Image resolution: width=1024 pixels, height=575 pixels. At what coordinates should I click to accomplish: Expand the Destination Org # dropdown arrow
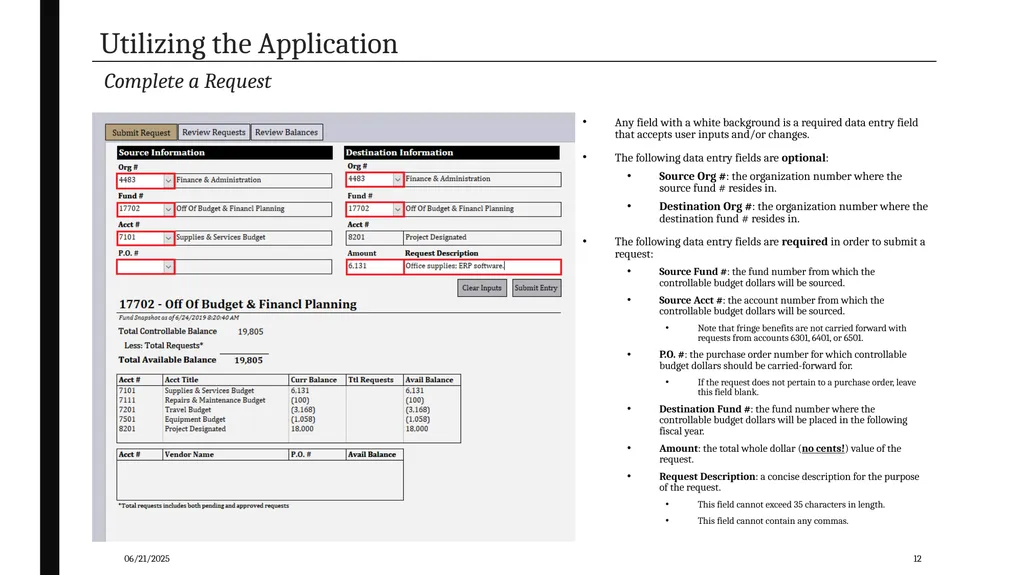[x=397, y=179]
